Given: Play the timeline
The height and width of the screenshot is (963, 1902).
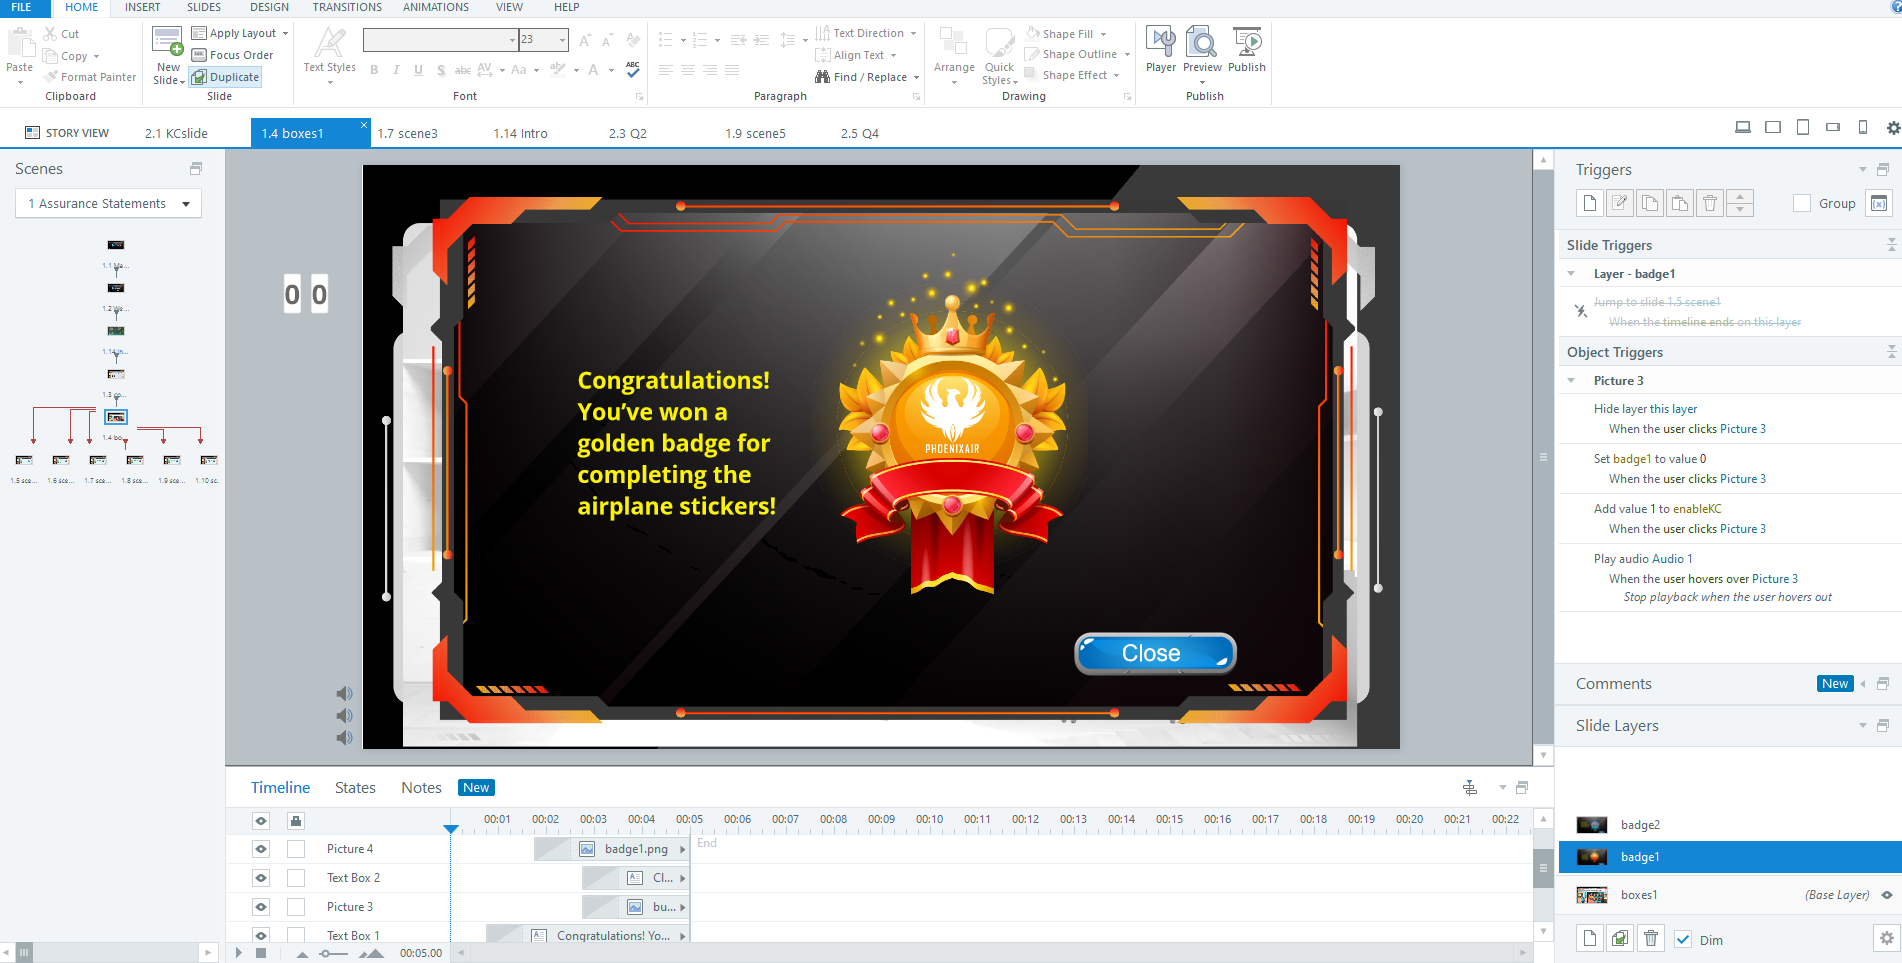Looking at the screenshot, I should 238,953.
